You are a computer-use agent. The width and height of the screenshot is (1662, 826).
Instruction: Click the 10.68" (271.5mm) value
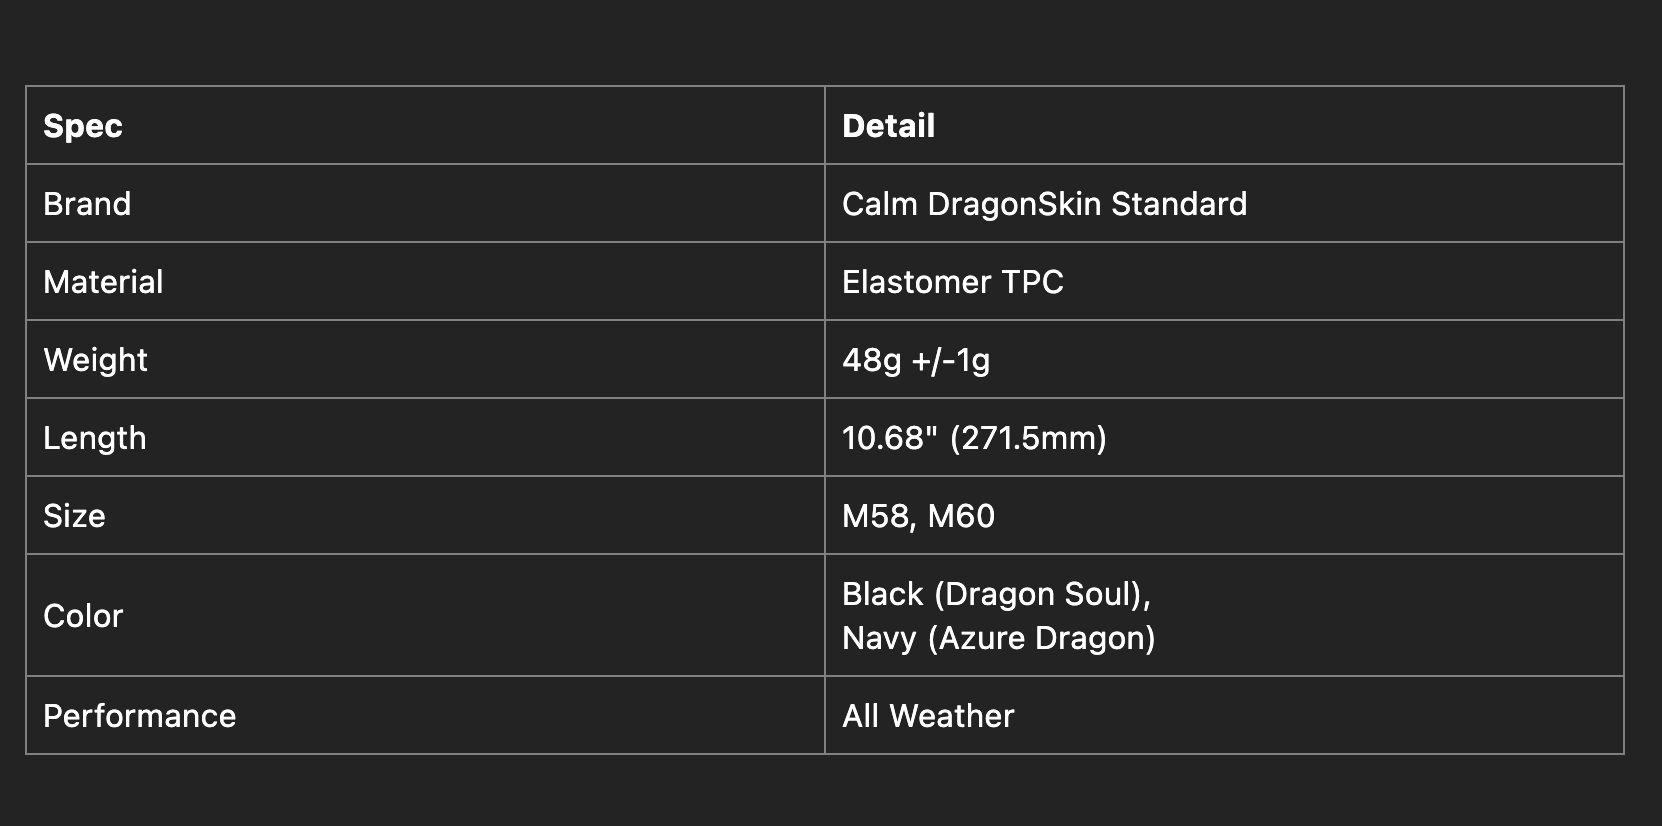click(x=974, y=438)
